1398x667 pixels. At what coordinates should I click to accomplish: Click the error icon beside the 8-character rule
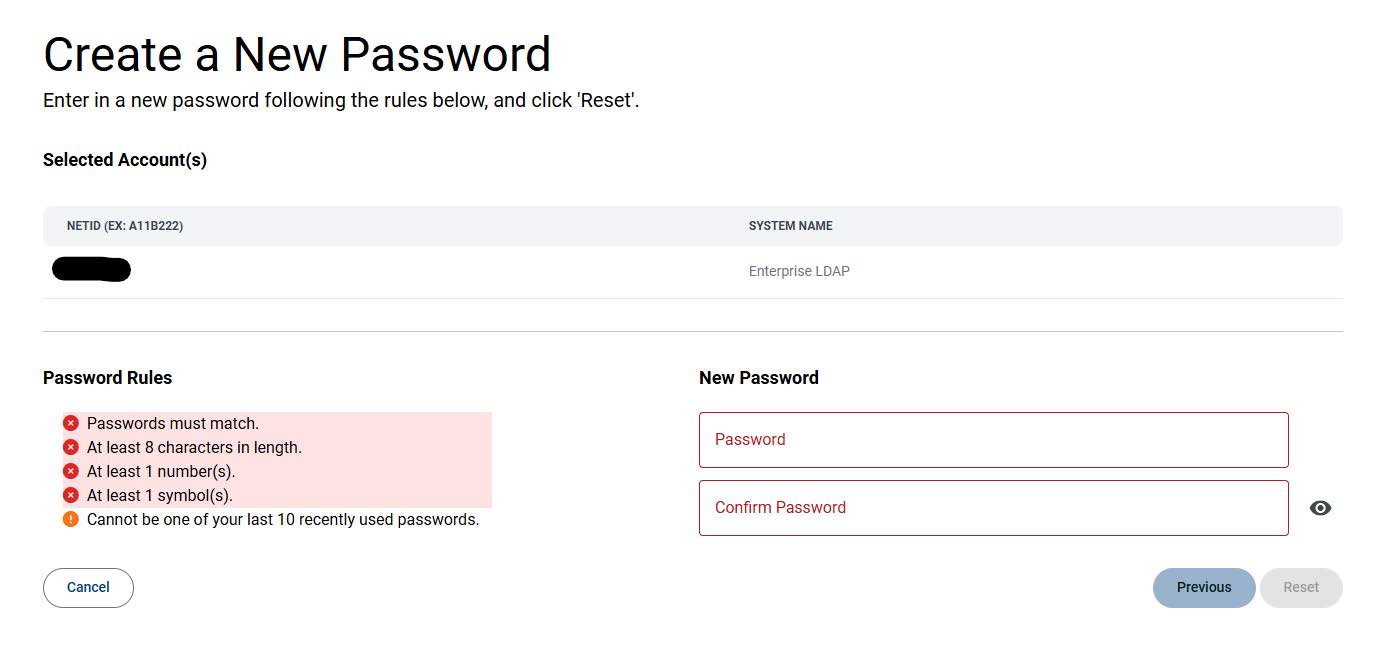(x=70, y=447)
